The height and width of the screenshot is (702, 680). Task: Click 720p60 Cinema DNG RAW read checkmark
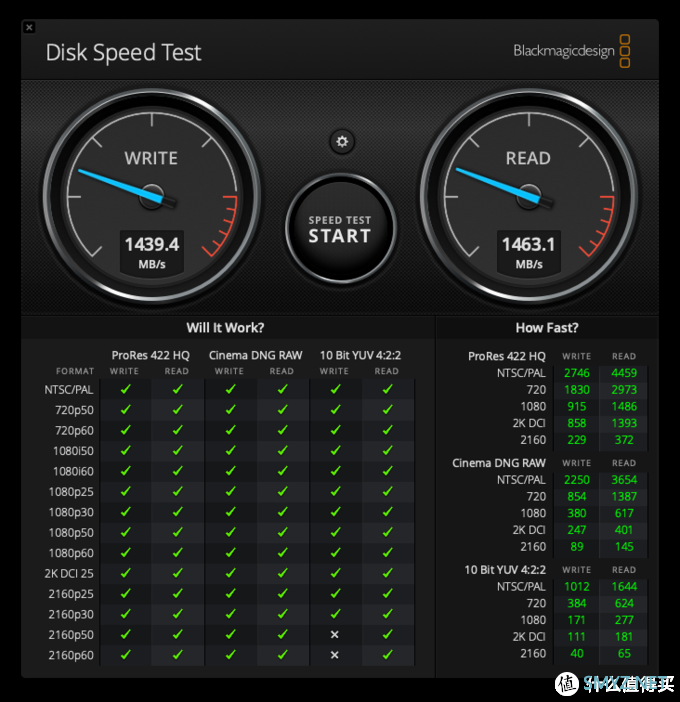pos(282,430)
